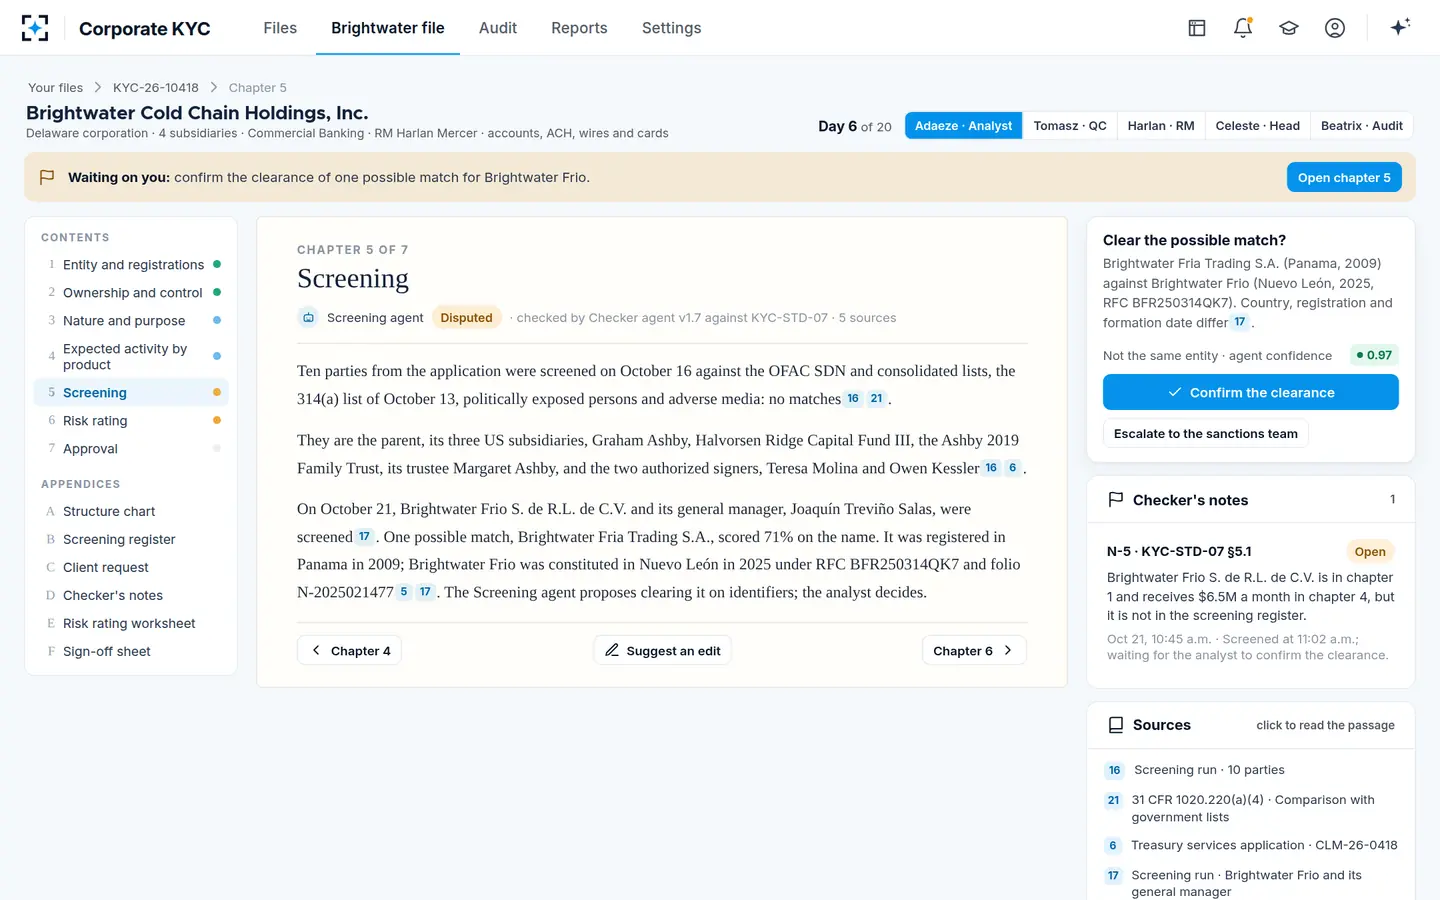This screenshot has width=1440, height=900.
Task: Open Screening register appendix
Action: [x=131, y=539]
